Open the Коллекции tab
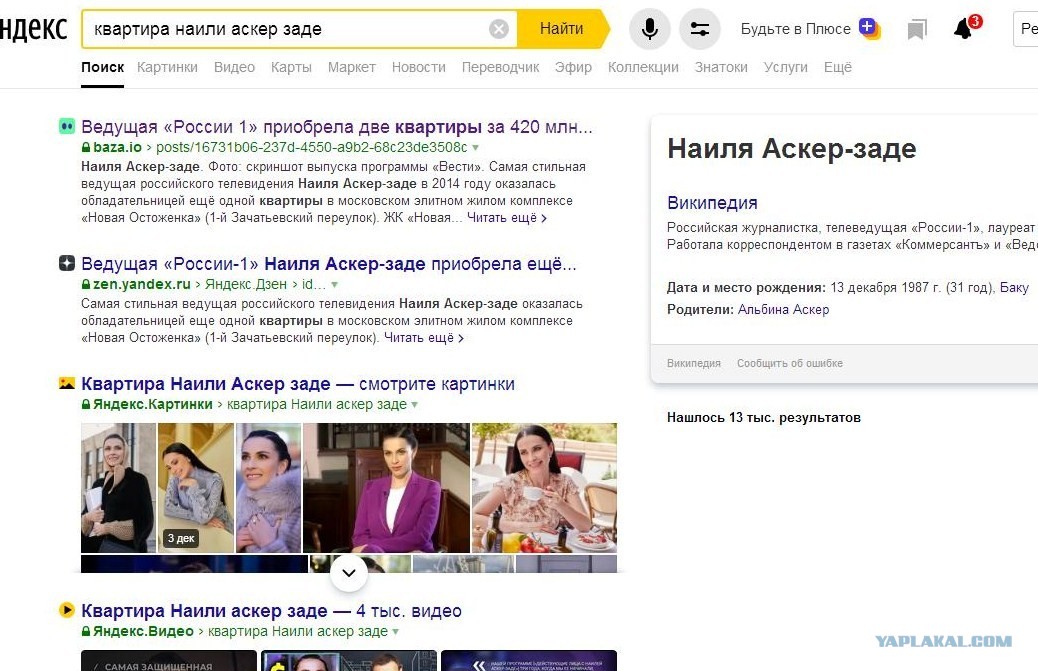1038x671 pixels. coord(643,67)
